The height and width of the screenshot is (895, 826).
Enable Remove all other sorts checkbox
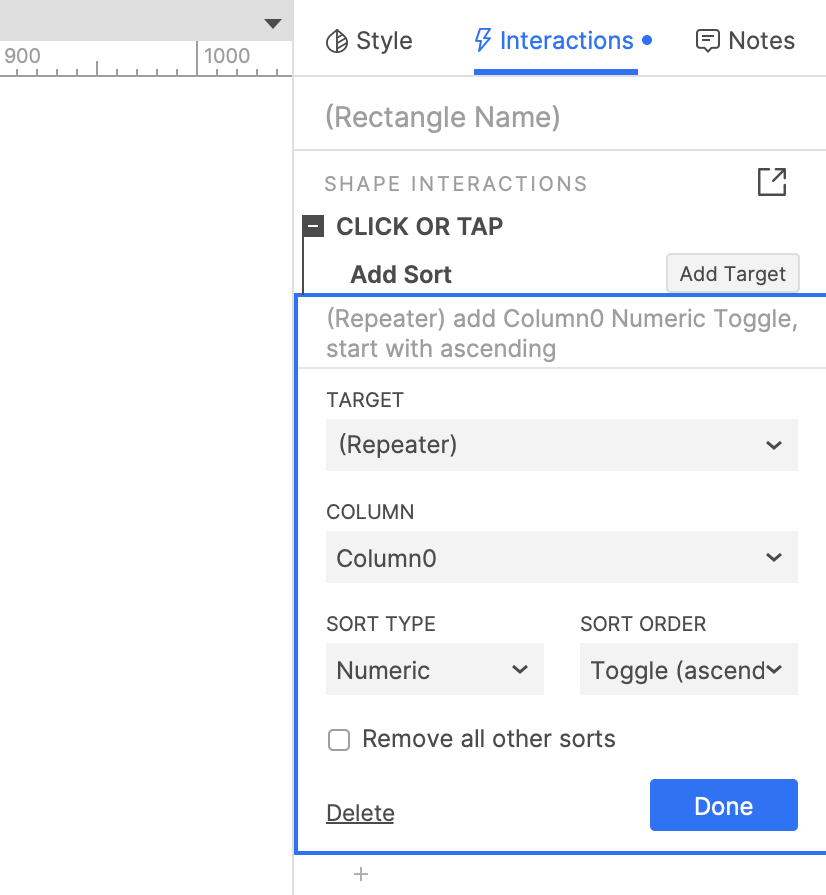tap(339, 740)
